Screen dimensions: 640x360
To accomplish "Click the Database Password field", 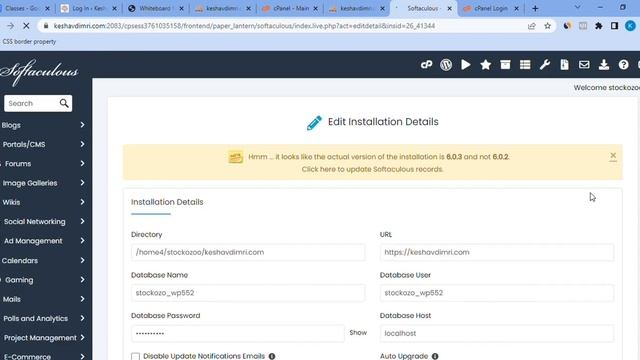I will point(238,333).
